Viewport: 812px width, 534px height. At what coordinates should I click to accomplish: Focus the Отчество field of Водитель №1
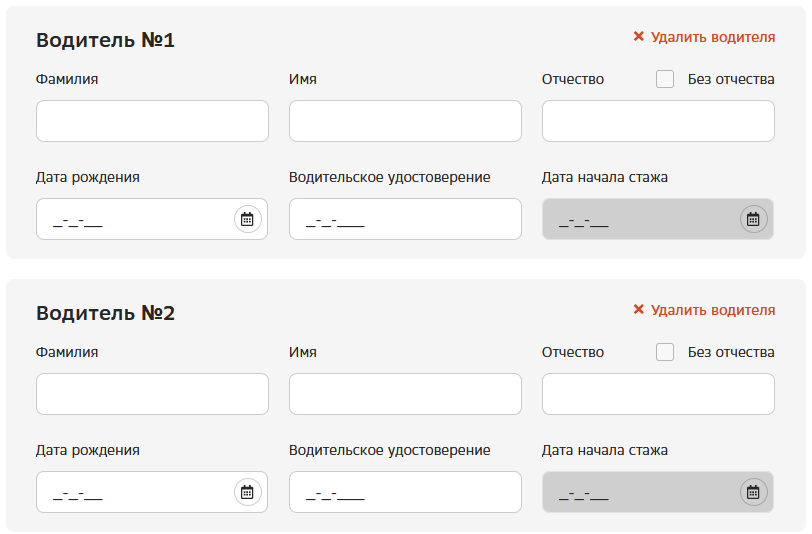[658, 121]
